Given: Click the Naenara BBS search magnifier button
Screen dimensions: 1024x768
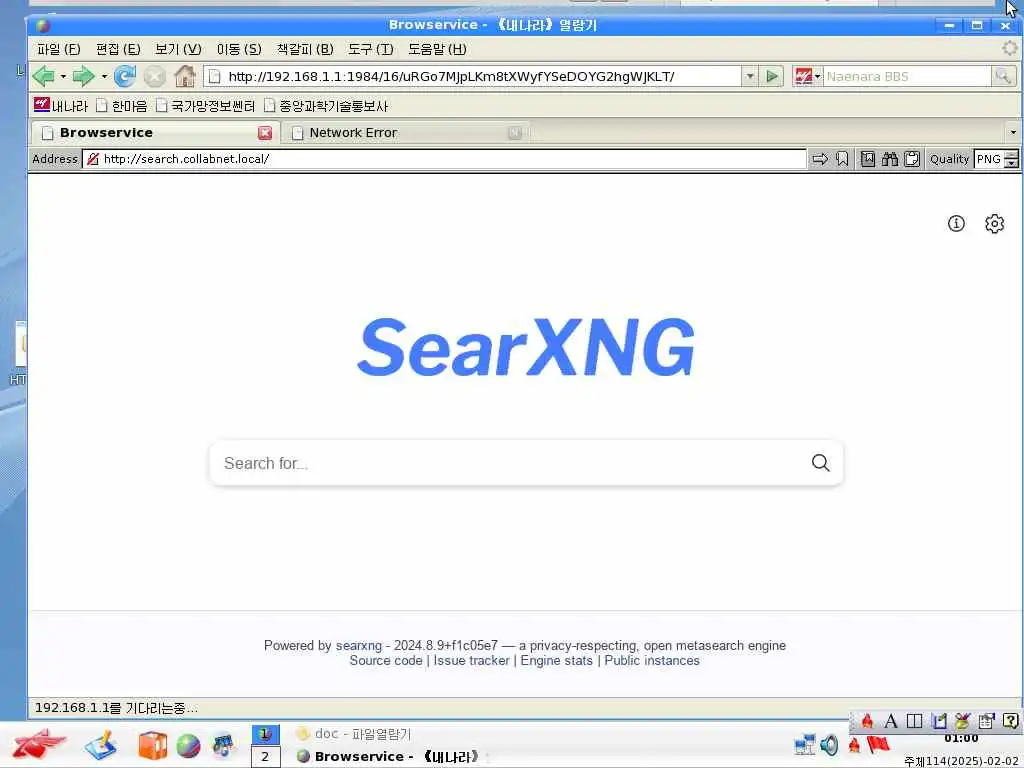Looking at the screenshot, I should pos(1003,76).
